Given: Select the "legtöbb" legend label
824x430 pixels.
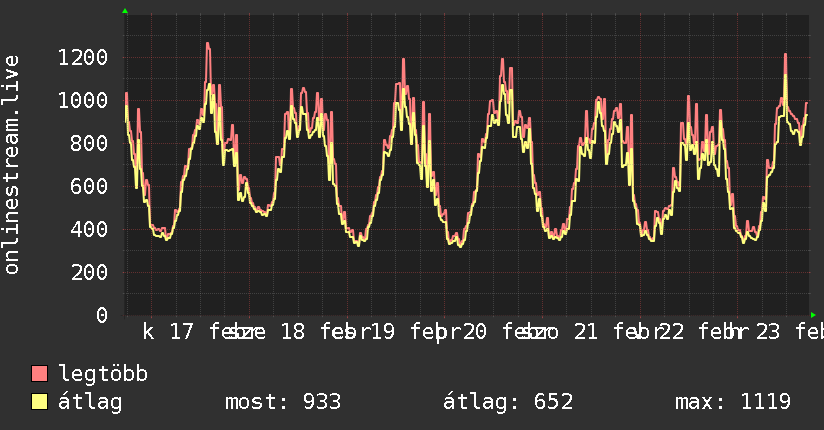Looking at the screenshot, I should [x=103, y=374].
